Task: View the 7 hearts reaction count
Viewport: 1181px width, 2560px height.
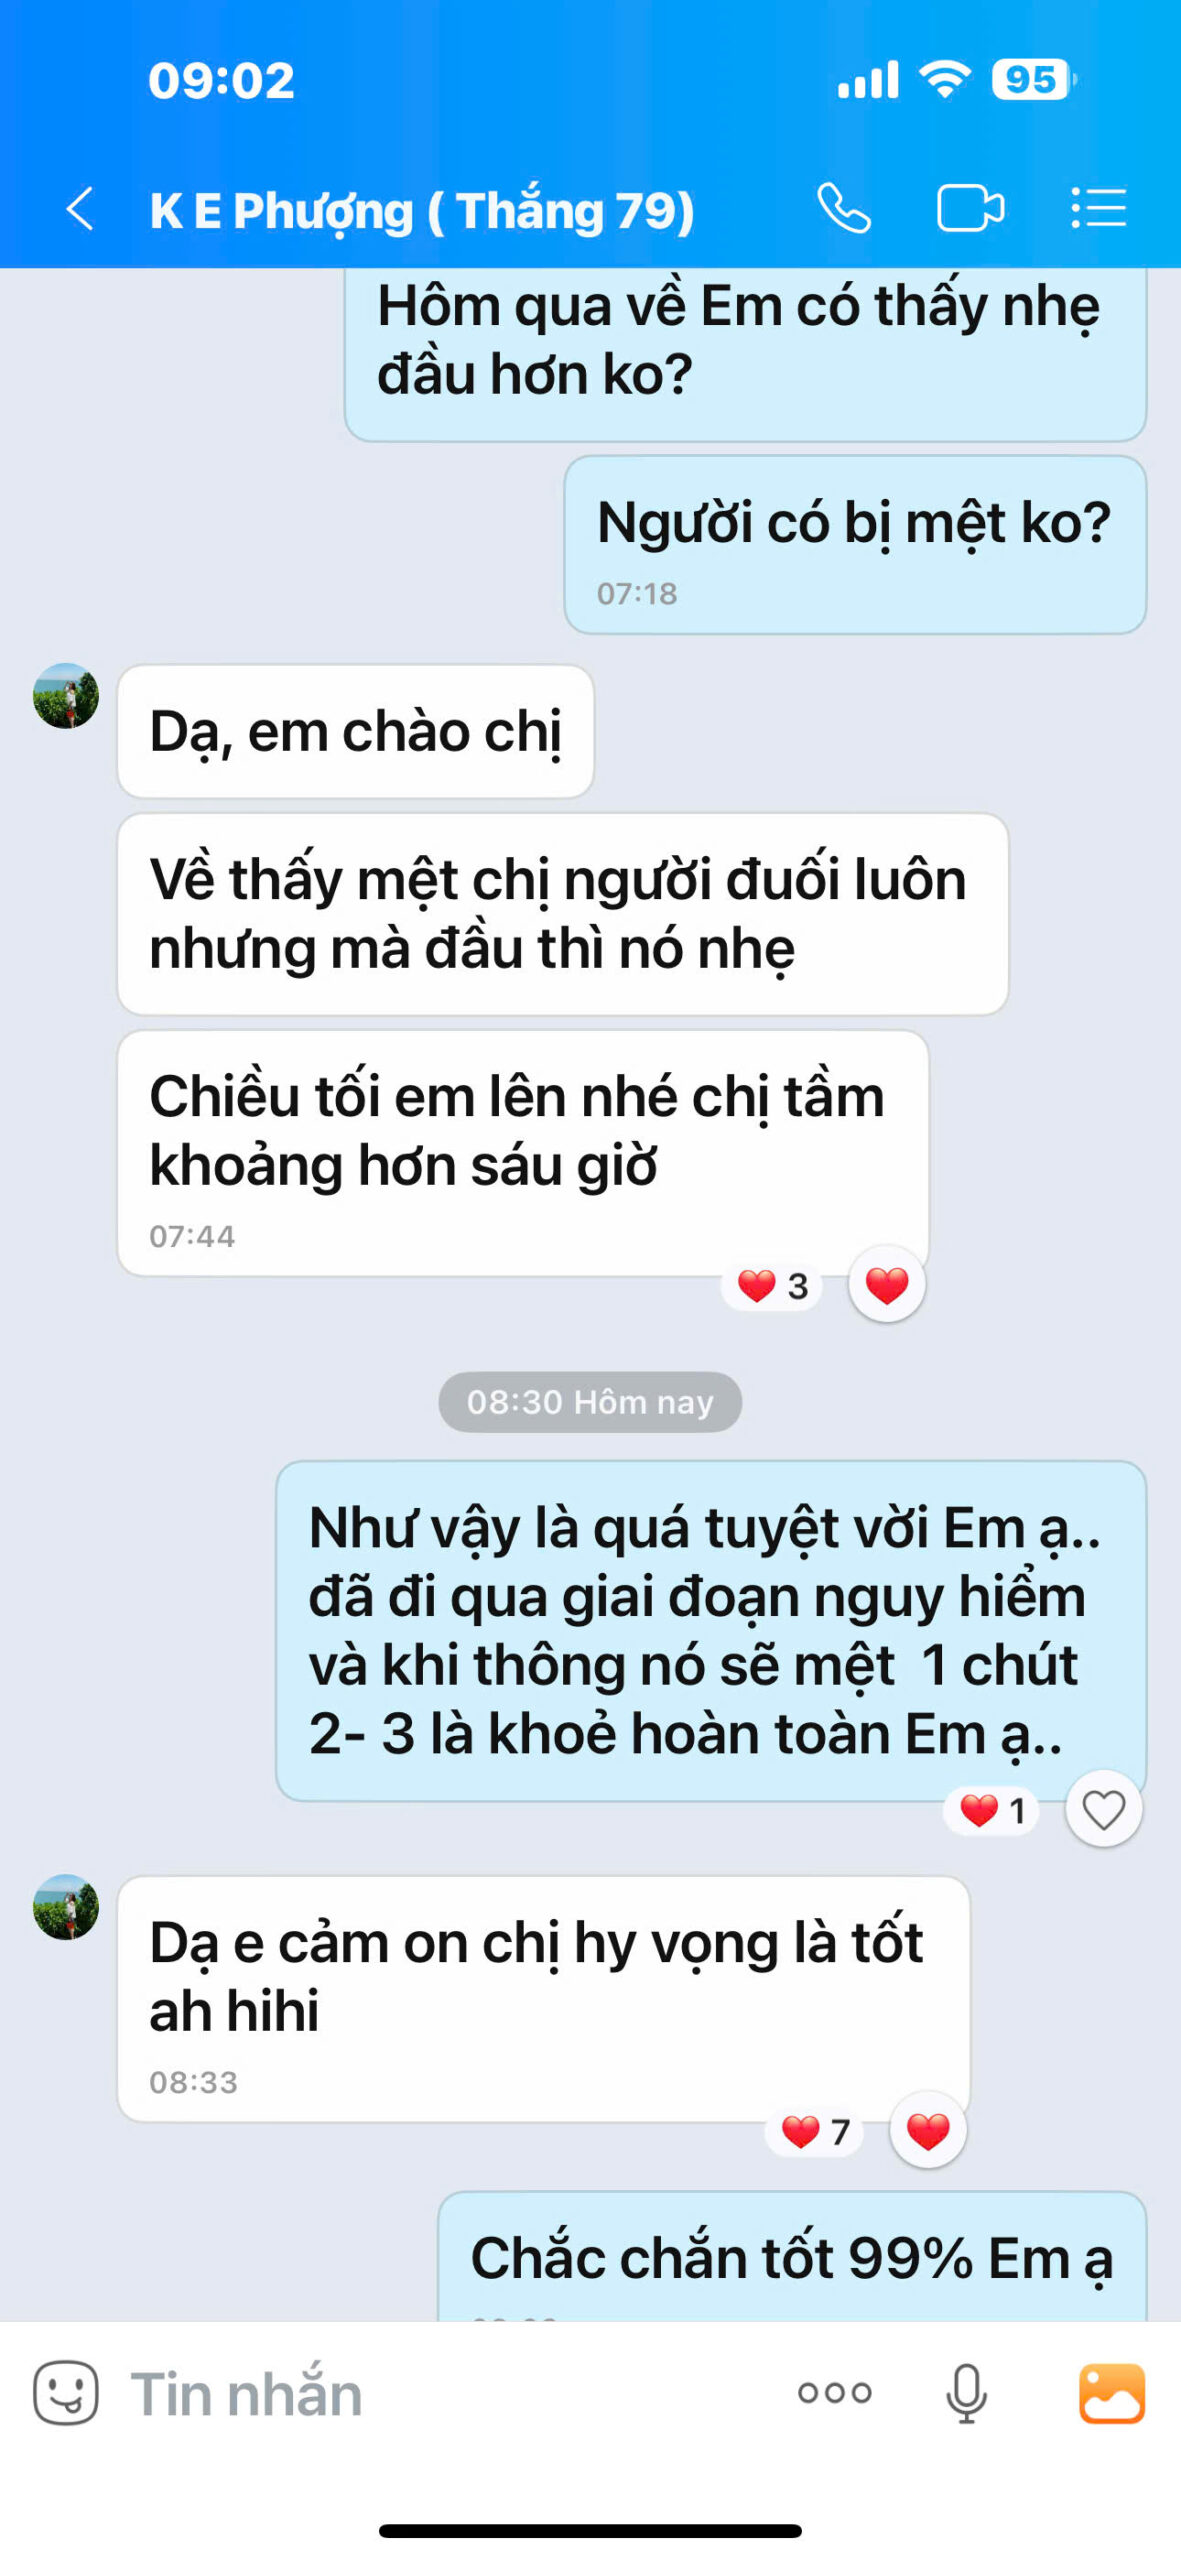Action: pyautogui.click(x=814, y=2132)
